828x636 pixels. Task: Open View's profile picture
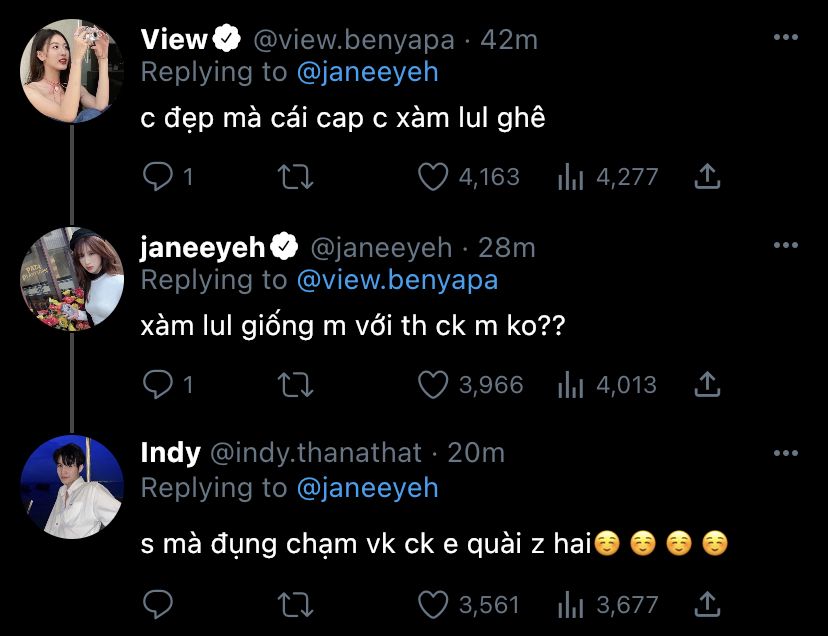(x=71, y=71)
